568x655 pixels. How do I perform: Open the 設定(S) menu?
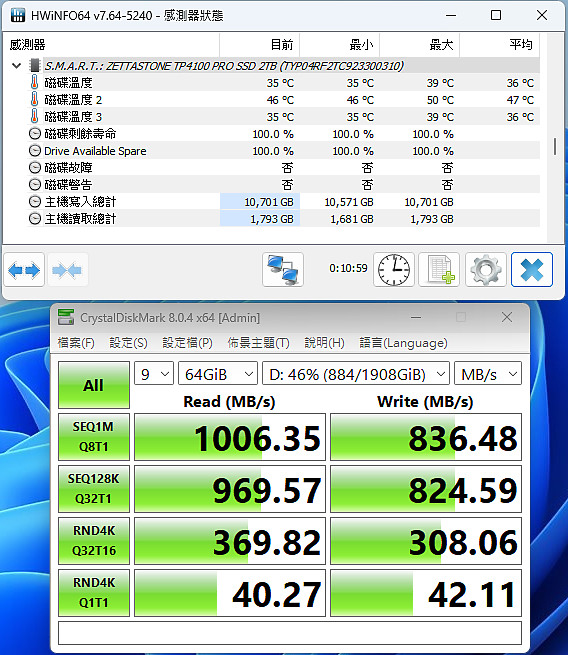point(128,343)
